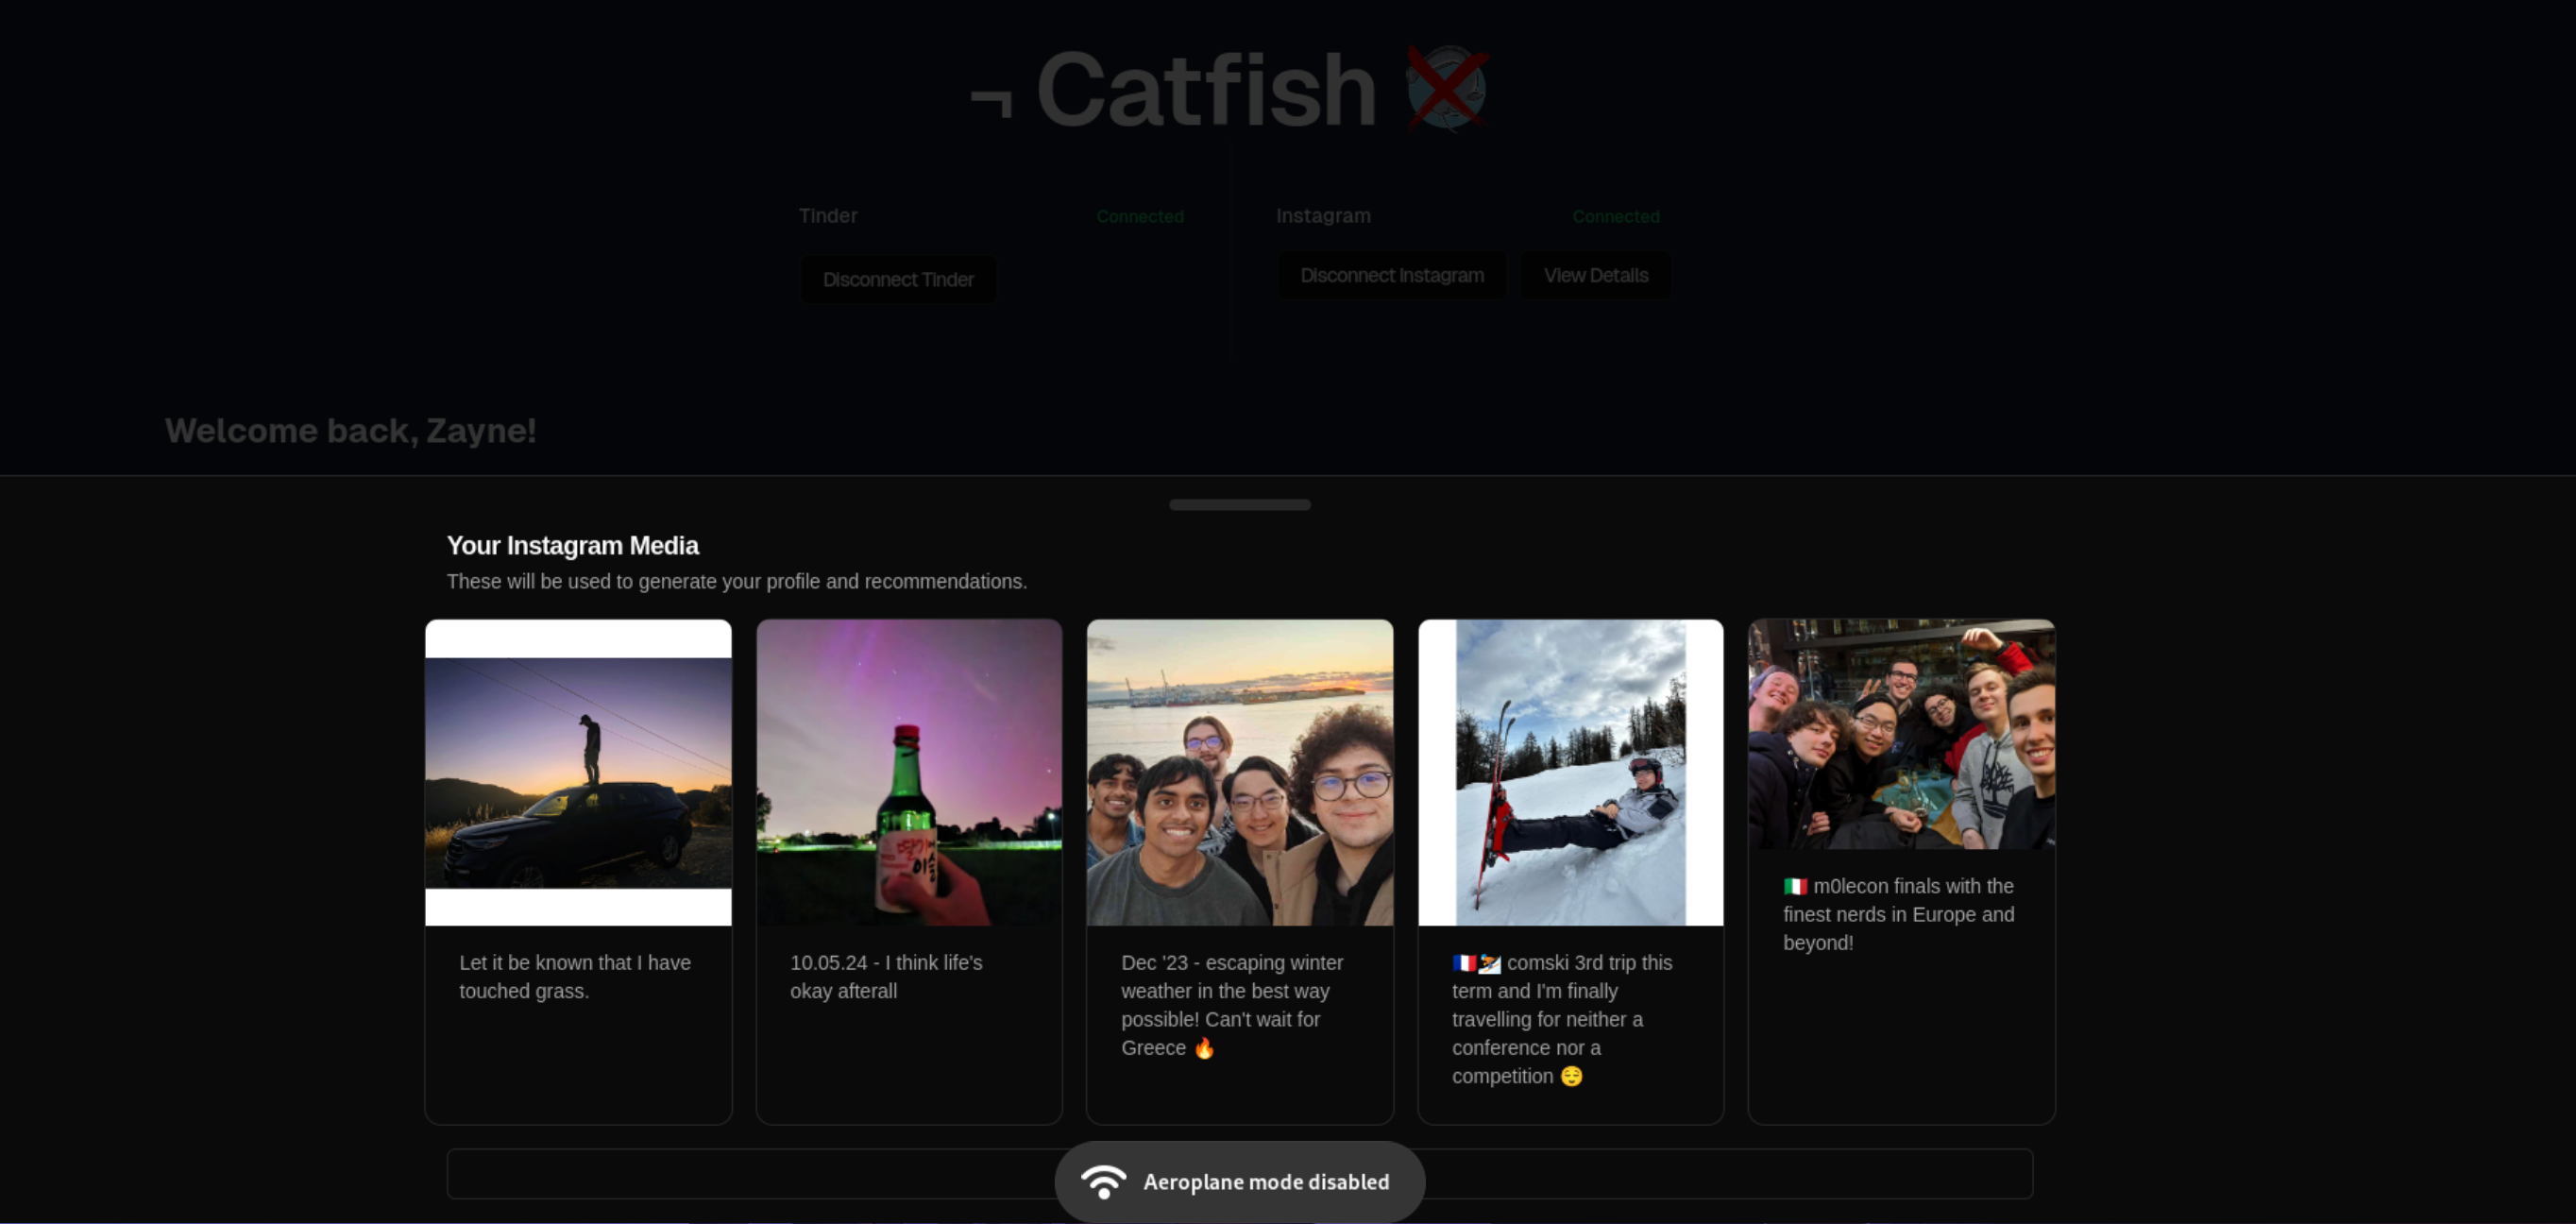Open the skier lying in snow photo
This screenshot has width=2576, height=1224.
click(x=1570, y=772)
